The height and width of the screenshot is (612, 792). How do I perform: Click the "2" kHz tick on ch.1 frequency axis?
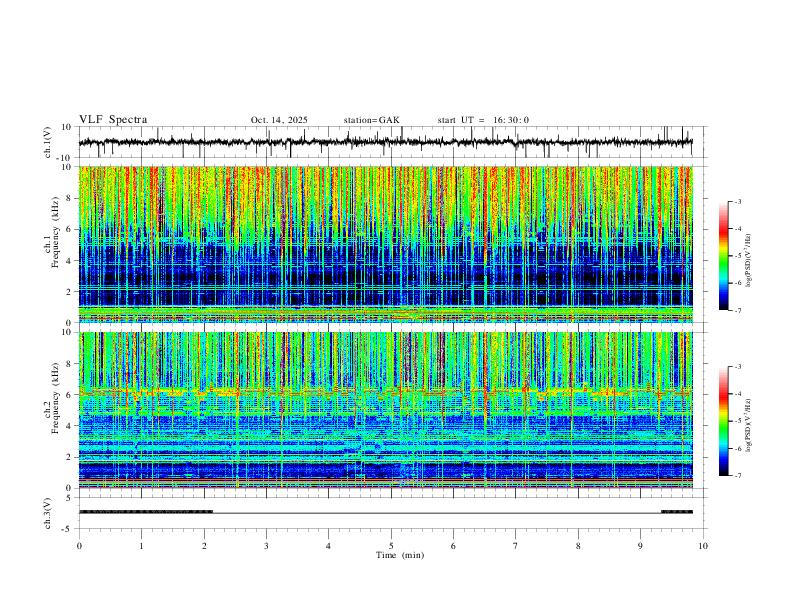coord(69,291)
